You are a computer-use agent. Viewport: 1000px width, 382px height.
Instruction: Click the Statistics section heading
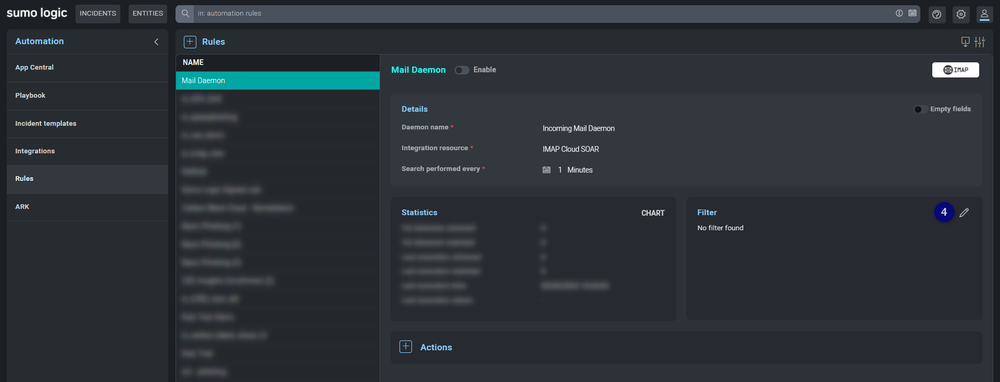point(420,212)
